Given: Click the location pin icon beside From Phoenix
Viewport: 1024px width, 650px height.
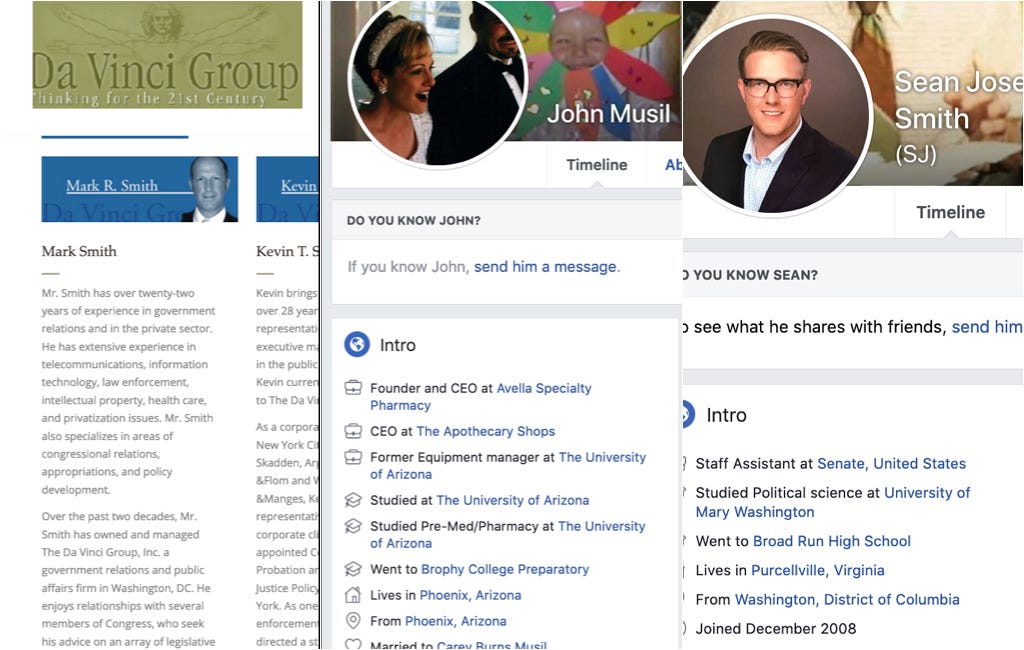Looking at the screenshot, I should (x=353, y=621).
